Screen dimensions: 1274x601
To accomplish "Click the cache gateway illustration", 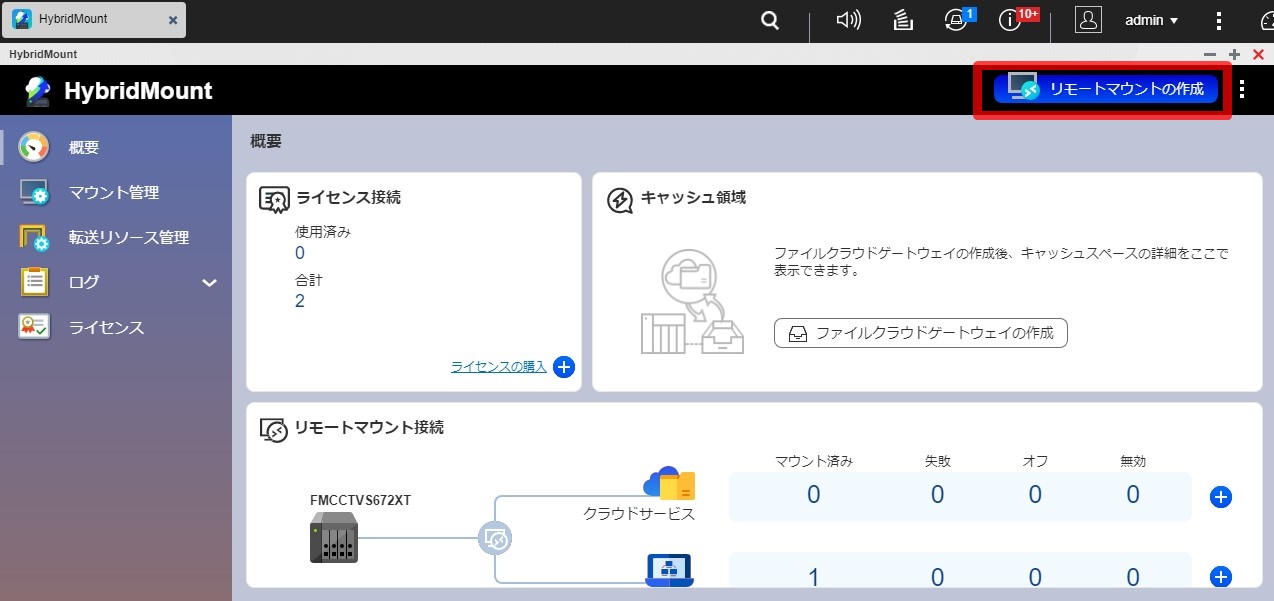I will coord(693,302).
